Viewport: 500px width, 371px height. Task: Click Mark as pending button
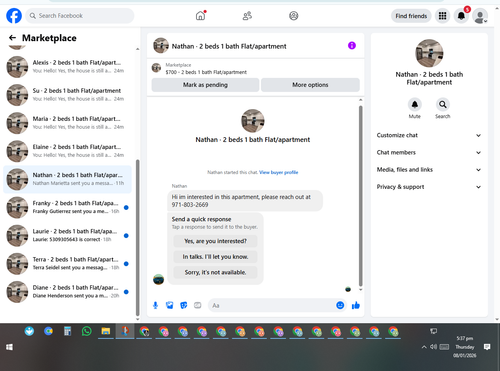click(x=205, y=85)
